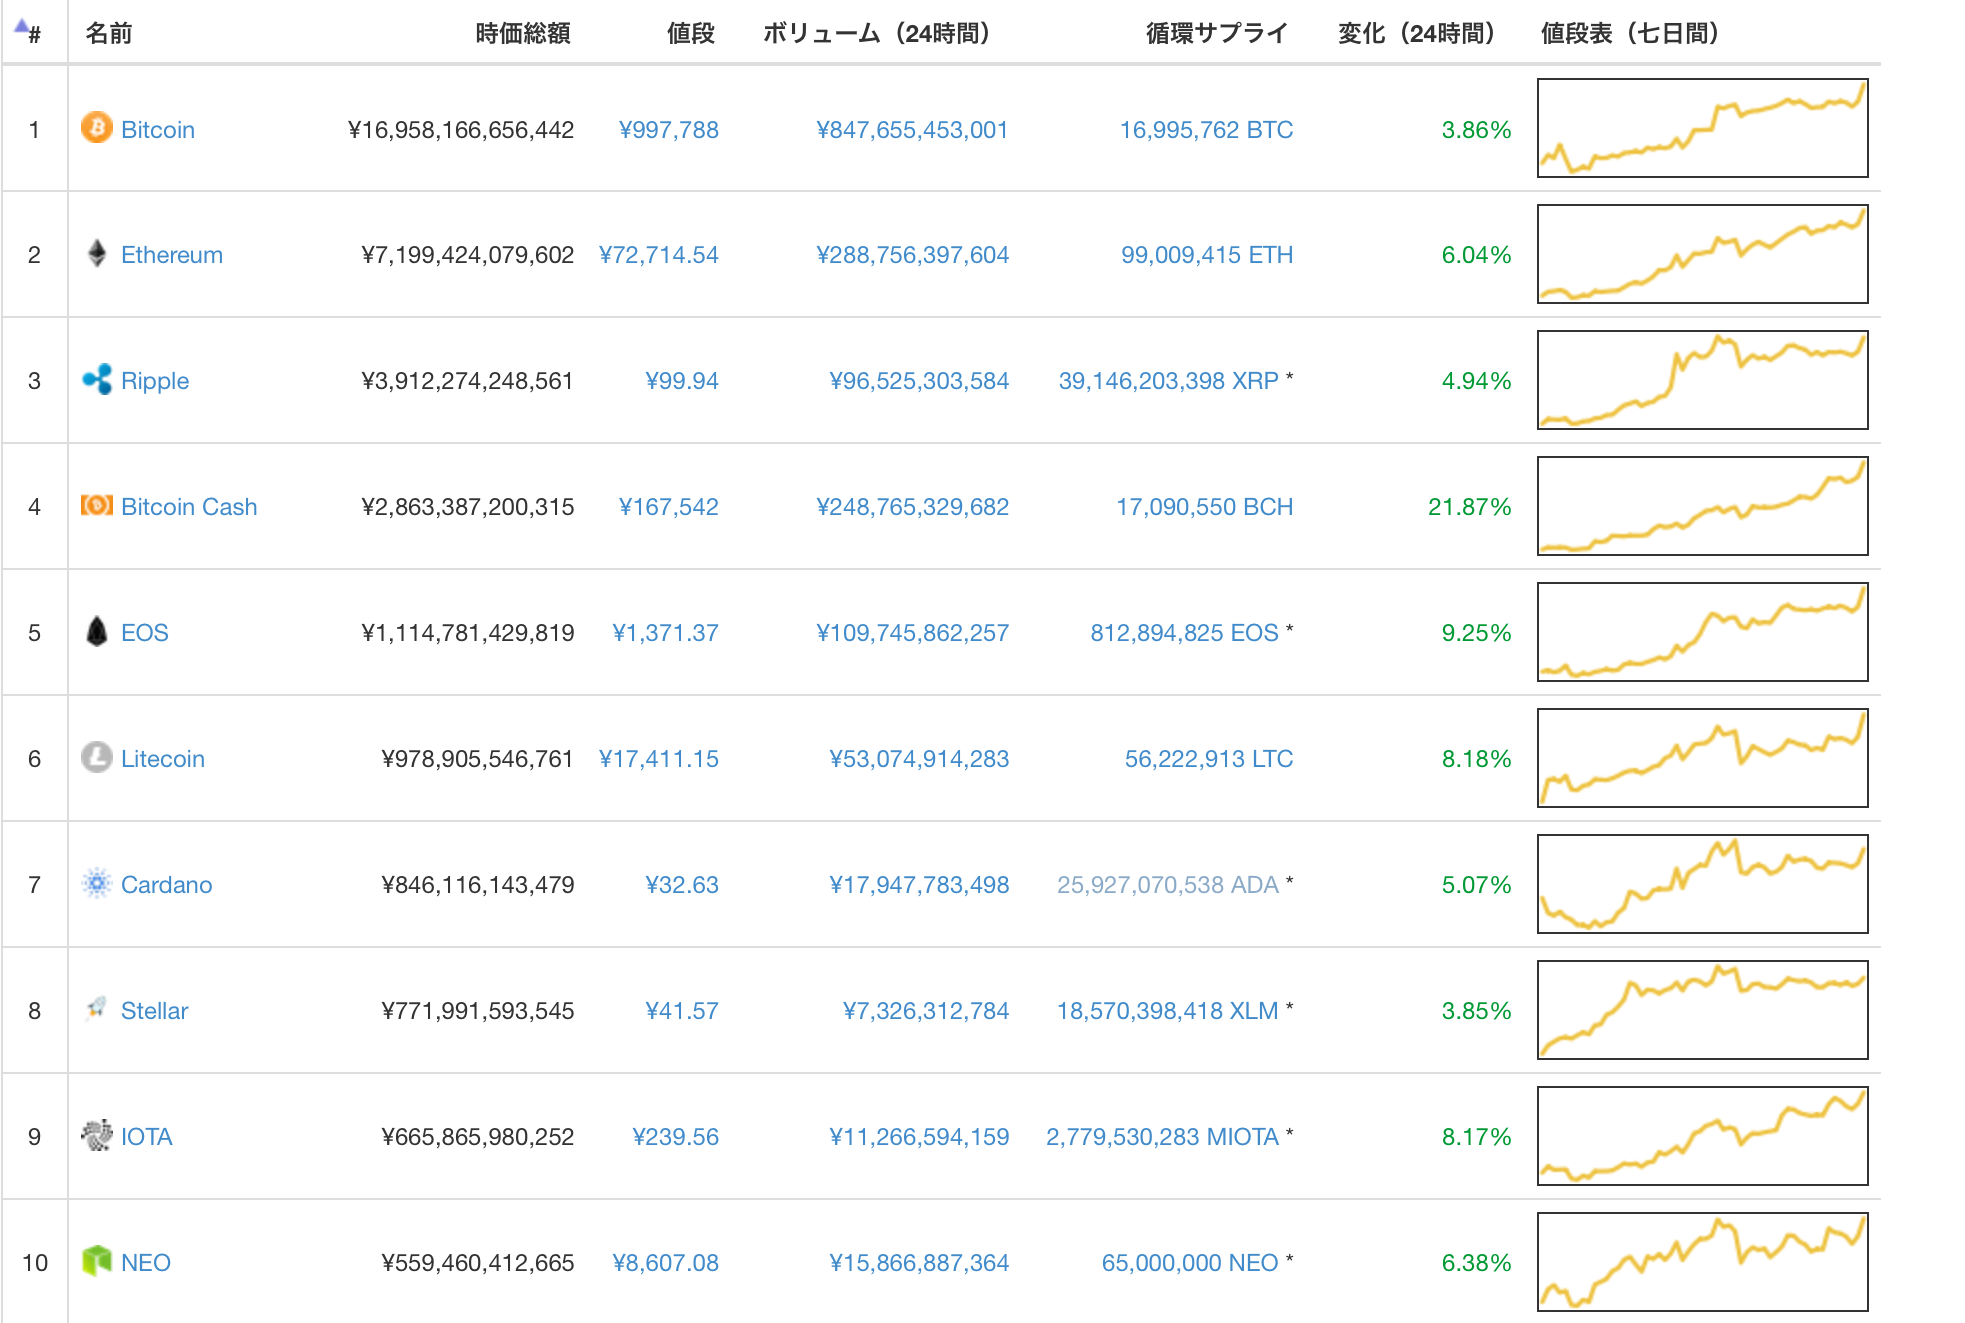Viewport: 1965px width, 1323px height.
Task: Open the Ethereum name link
Action: [172, 255]
